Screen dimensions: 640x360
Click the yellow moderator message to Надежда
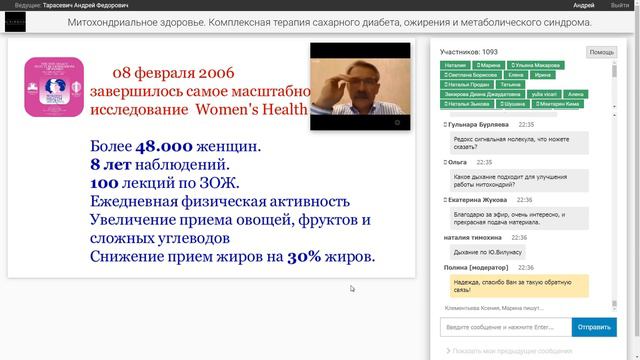(519, 286)
